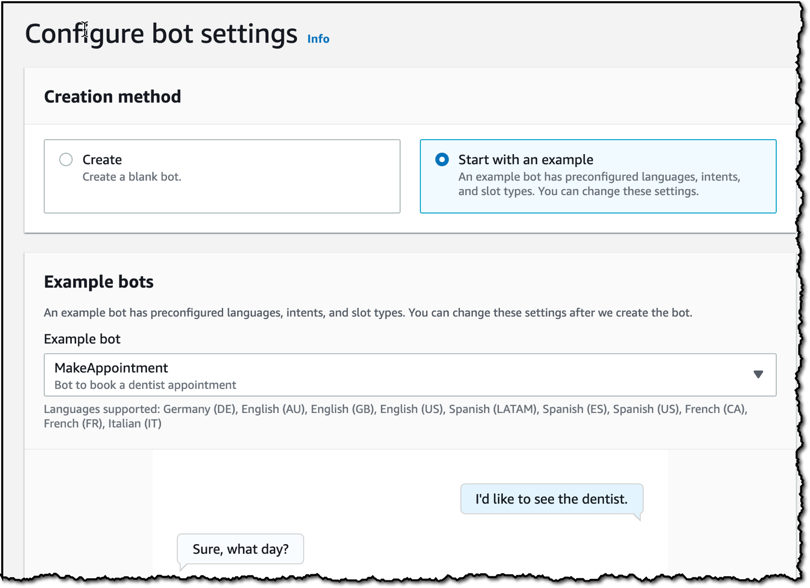
Task: Click the Example bots section heading
Action: coord(99,282)
